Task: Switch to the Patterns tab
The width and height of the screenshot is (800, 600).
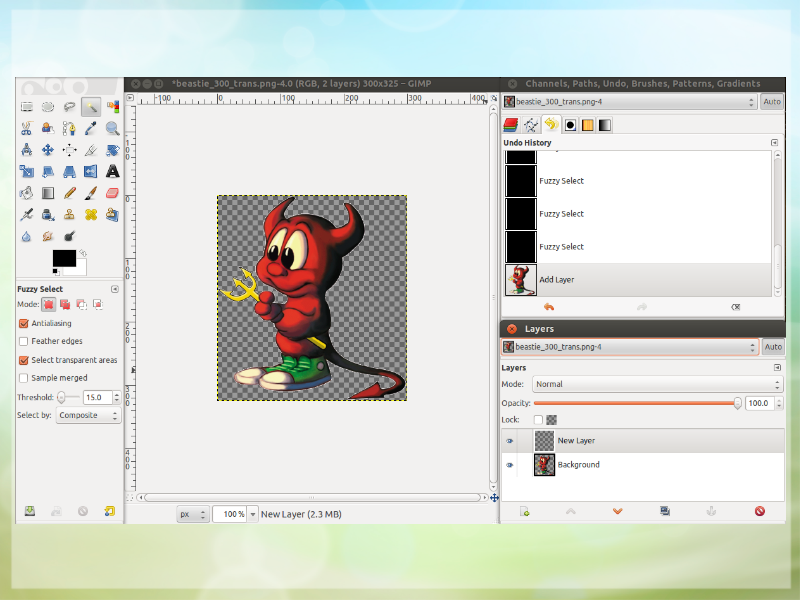Action: pos(587,125)
